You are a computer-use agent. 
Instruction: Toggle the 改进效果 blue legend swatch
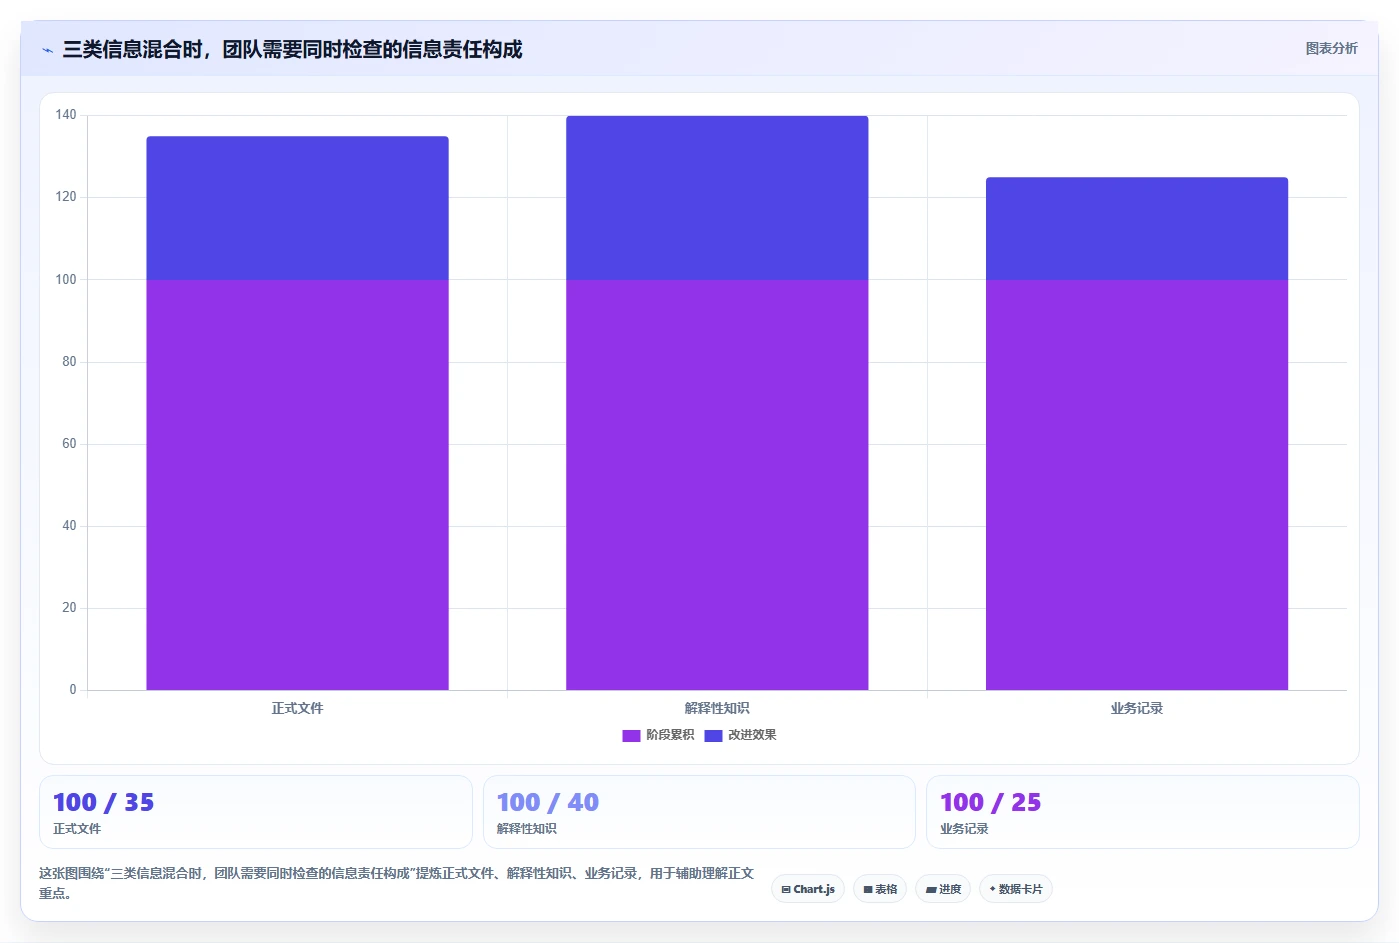713,735
